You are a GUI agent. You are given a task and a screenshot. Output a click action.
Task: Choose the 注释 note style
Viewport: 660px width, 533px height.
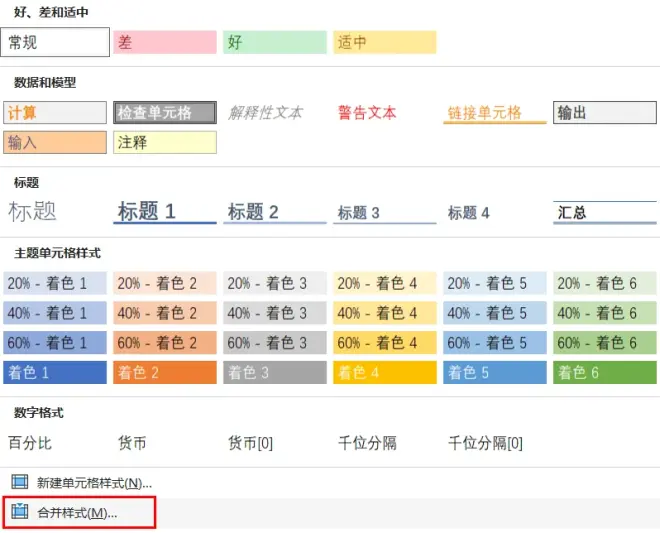coord(165,142)
